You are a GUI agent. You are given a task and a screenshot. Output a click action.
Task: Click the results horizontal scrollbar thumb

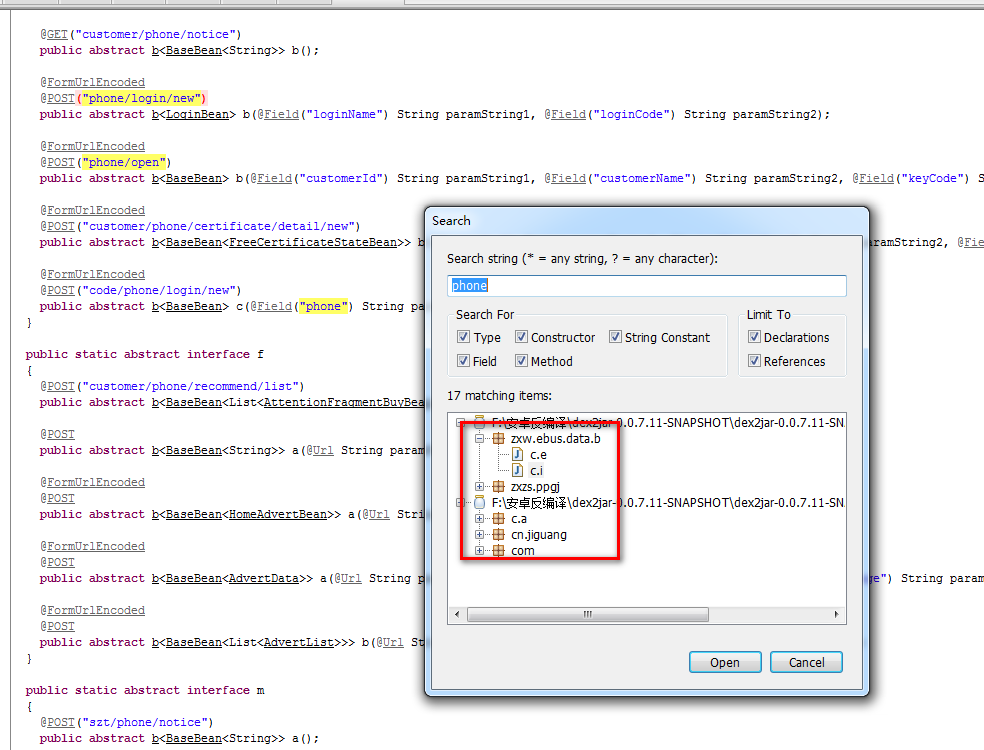coord(587,614)
